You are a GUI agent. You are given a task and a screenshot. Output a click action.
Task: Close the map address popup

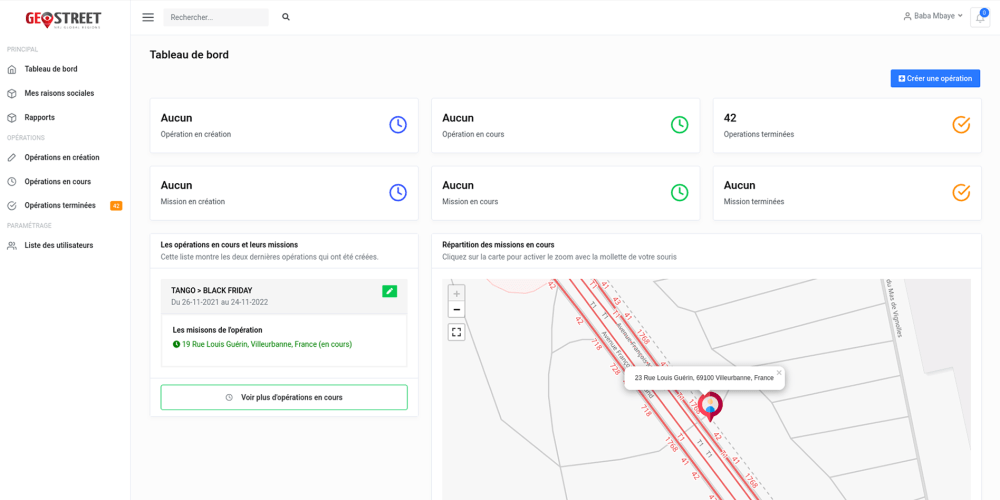coord(779,373)
